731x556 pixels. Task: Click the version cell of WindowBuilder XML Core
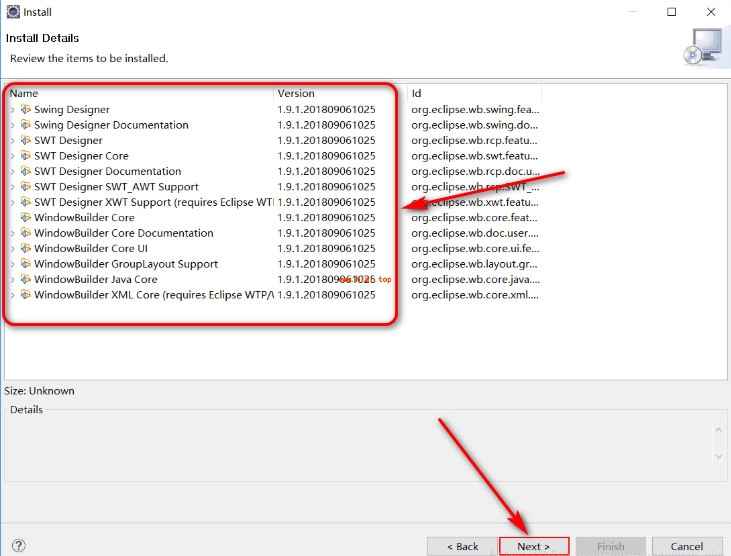(326, 295)
